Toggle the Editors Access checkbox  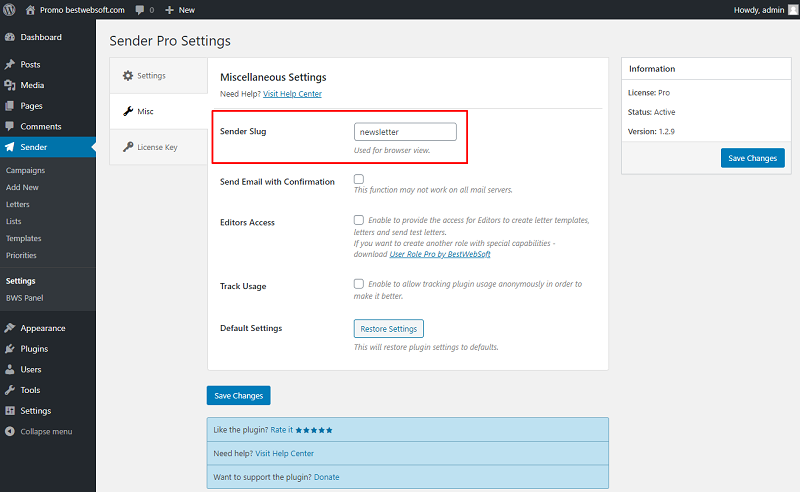[359, 220]
